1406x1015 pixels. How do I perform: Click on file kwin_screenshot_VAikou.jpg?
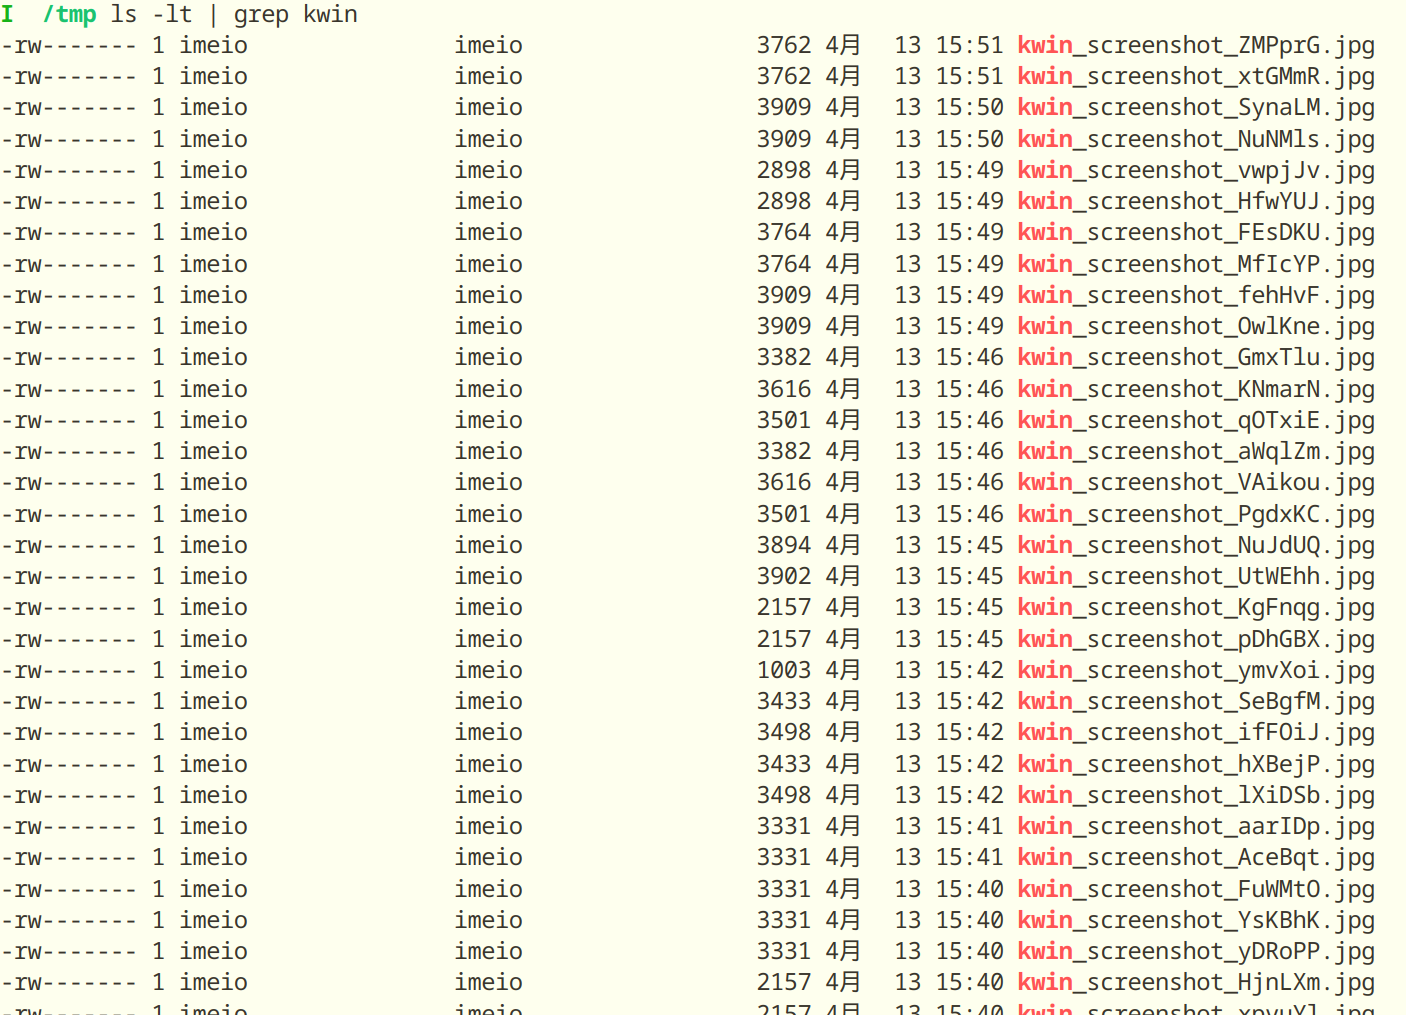1196,483
